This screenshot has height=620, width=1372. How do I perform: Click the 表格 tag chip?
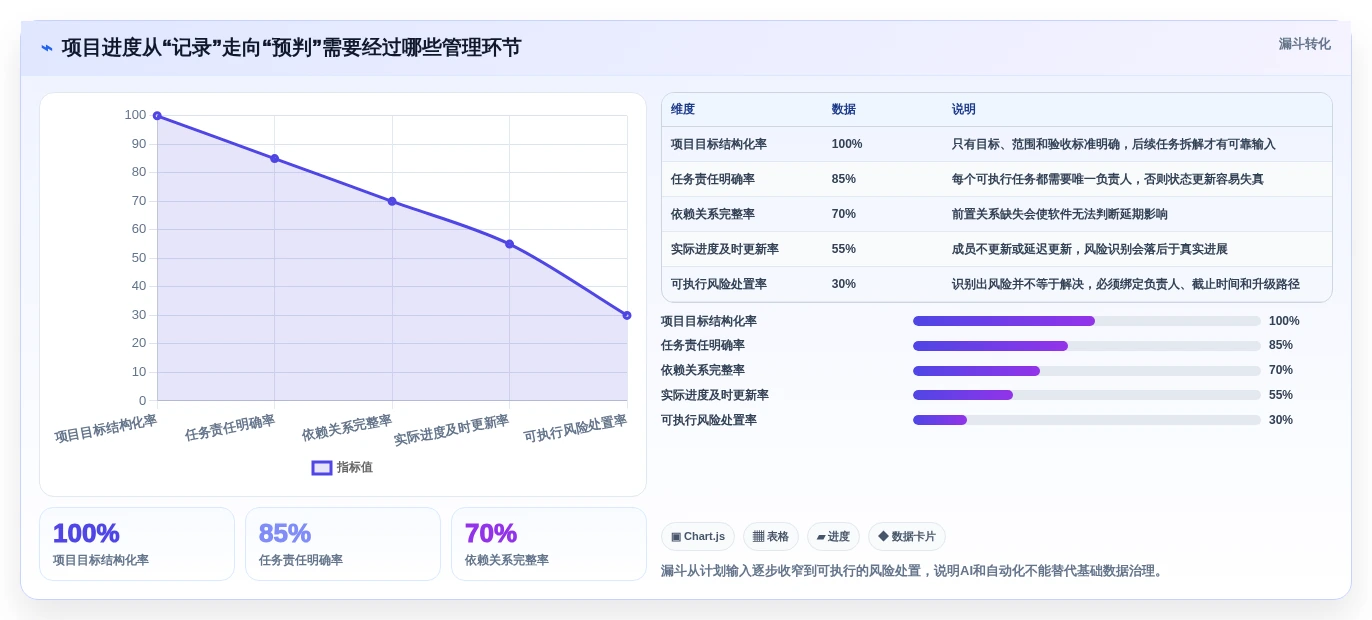(771, 536)
